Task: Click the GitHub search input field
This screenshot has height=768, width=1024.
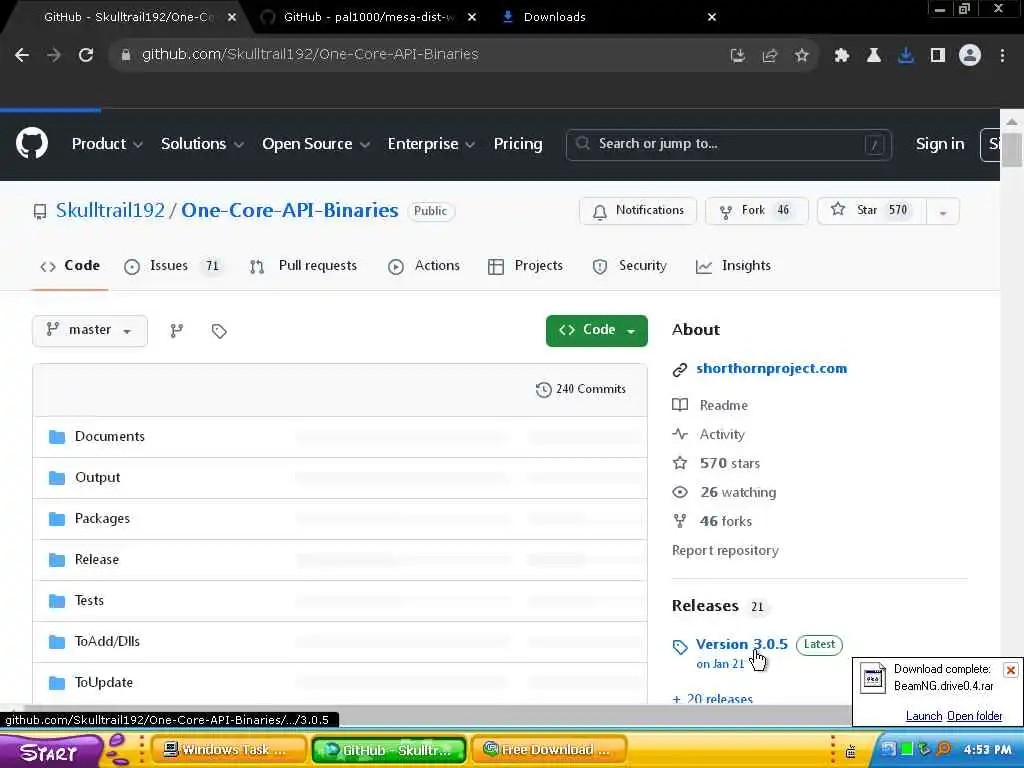Action: 728,144
